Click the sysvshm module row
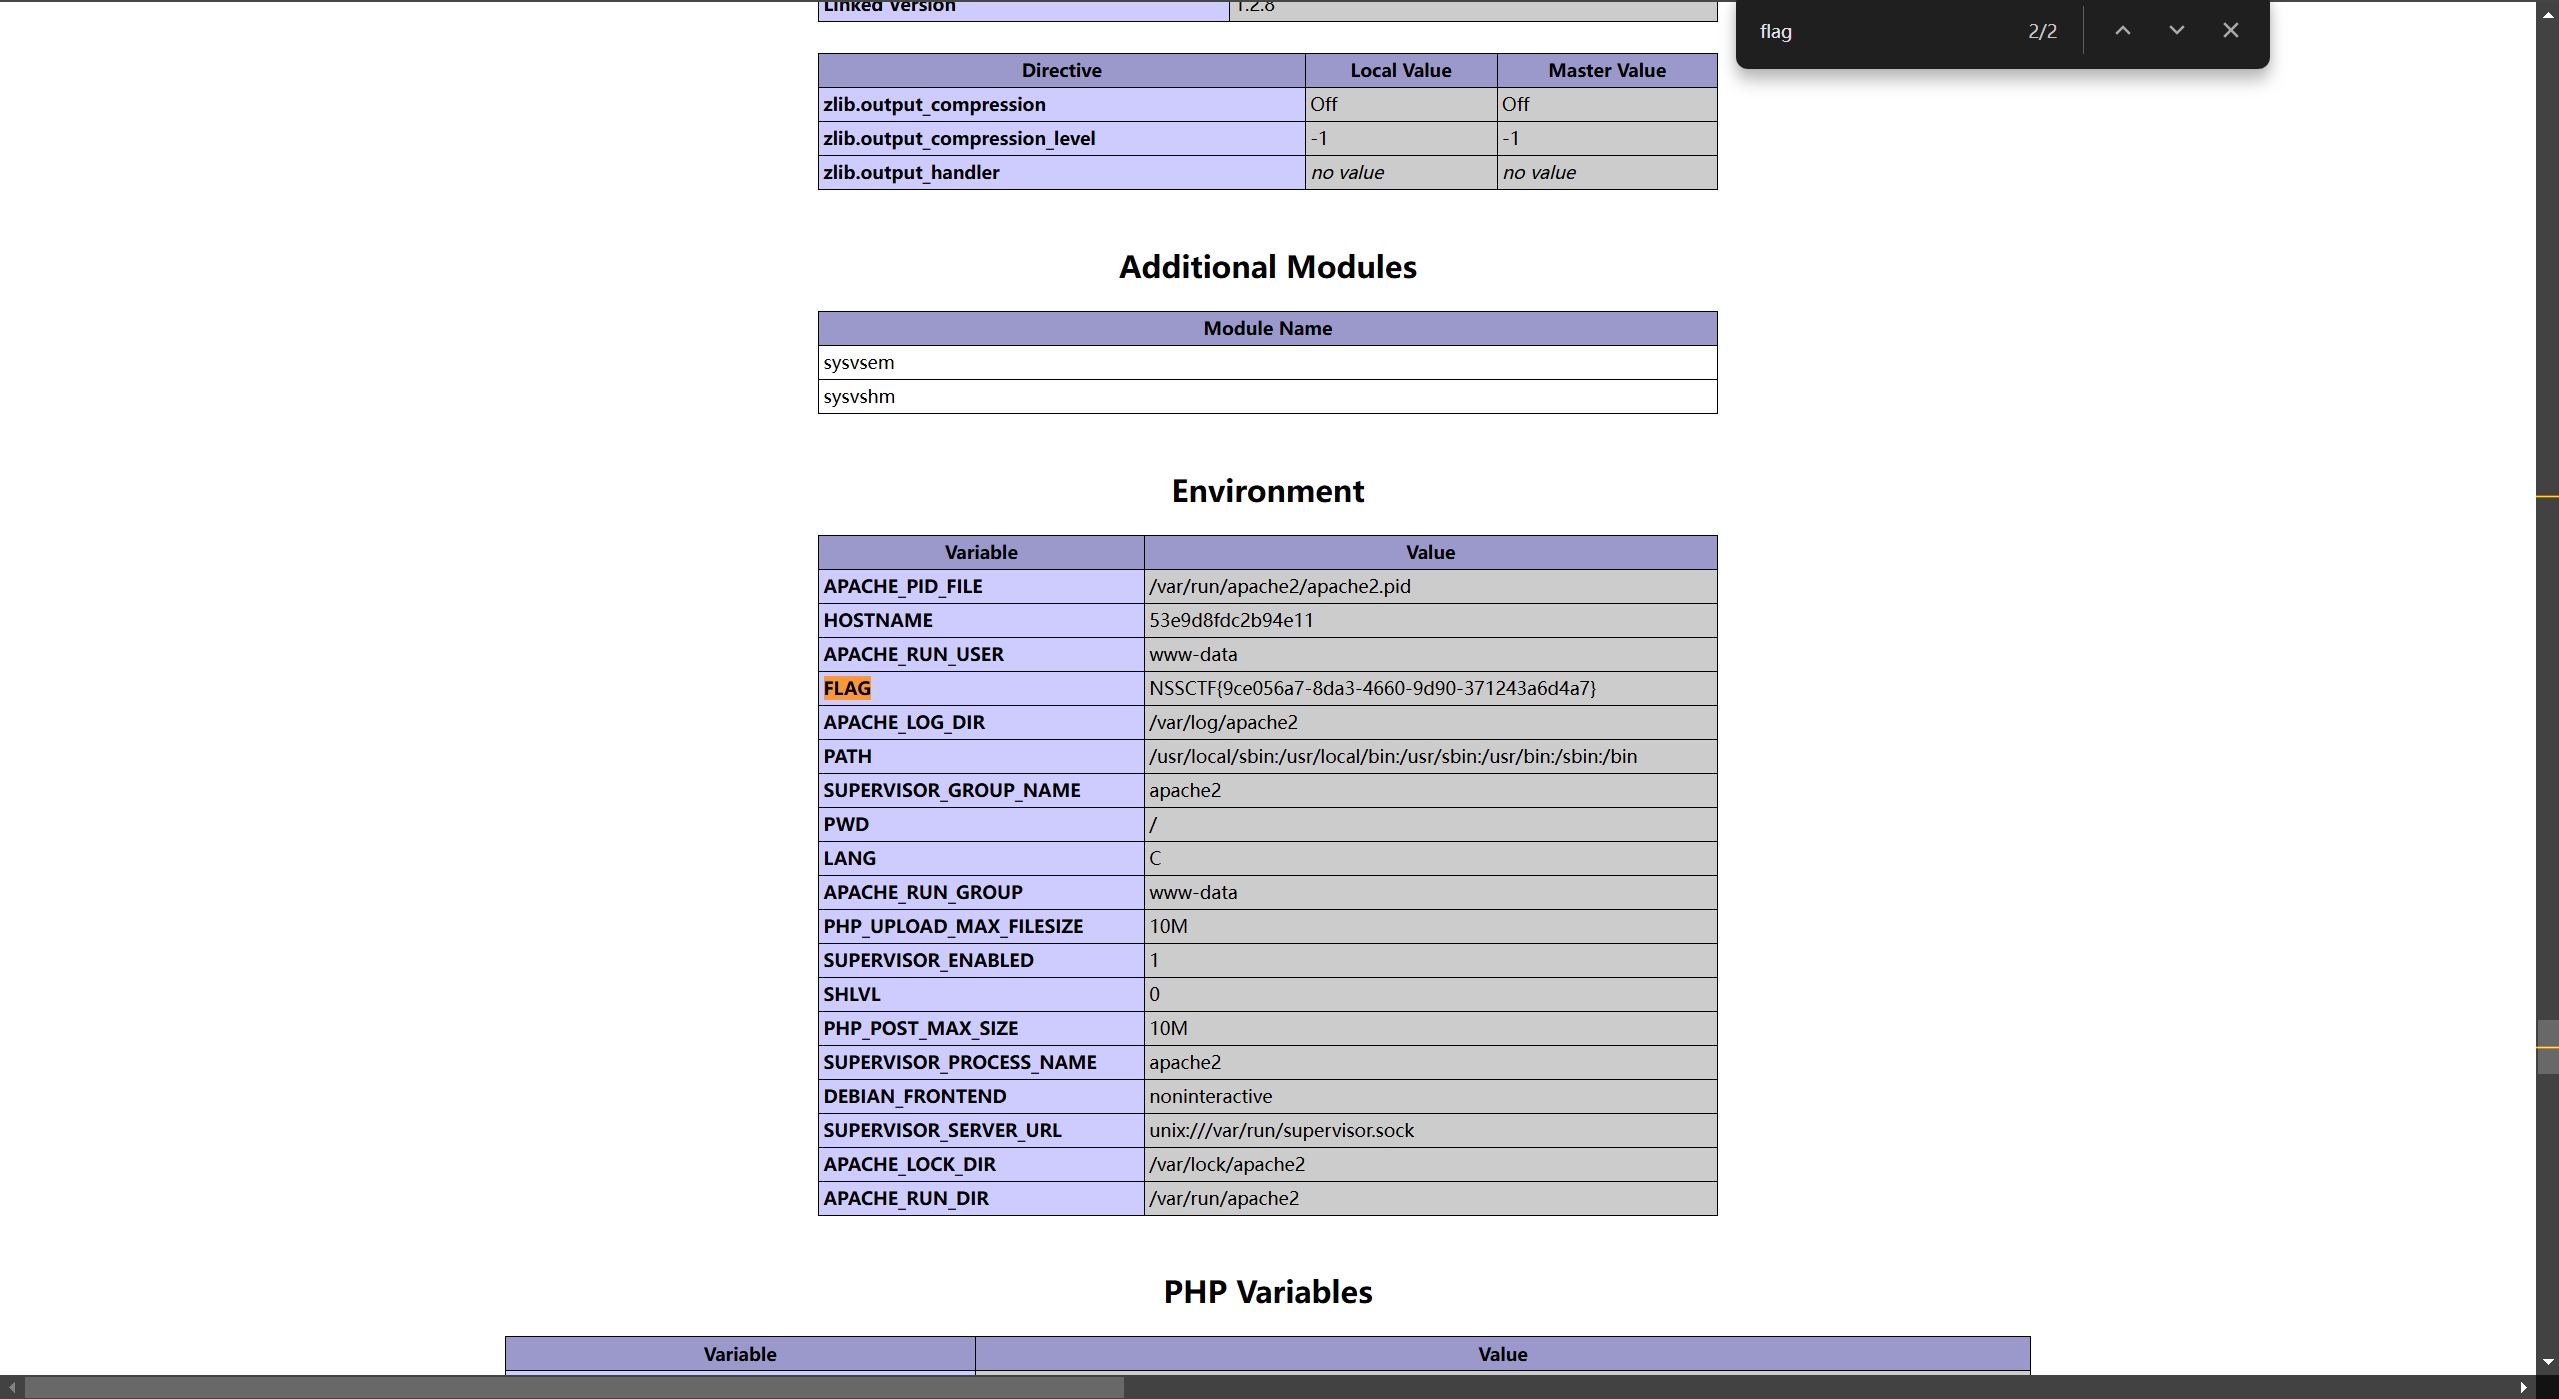This screenshot has height=1399, width=2559. (x=1267, y=396)
